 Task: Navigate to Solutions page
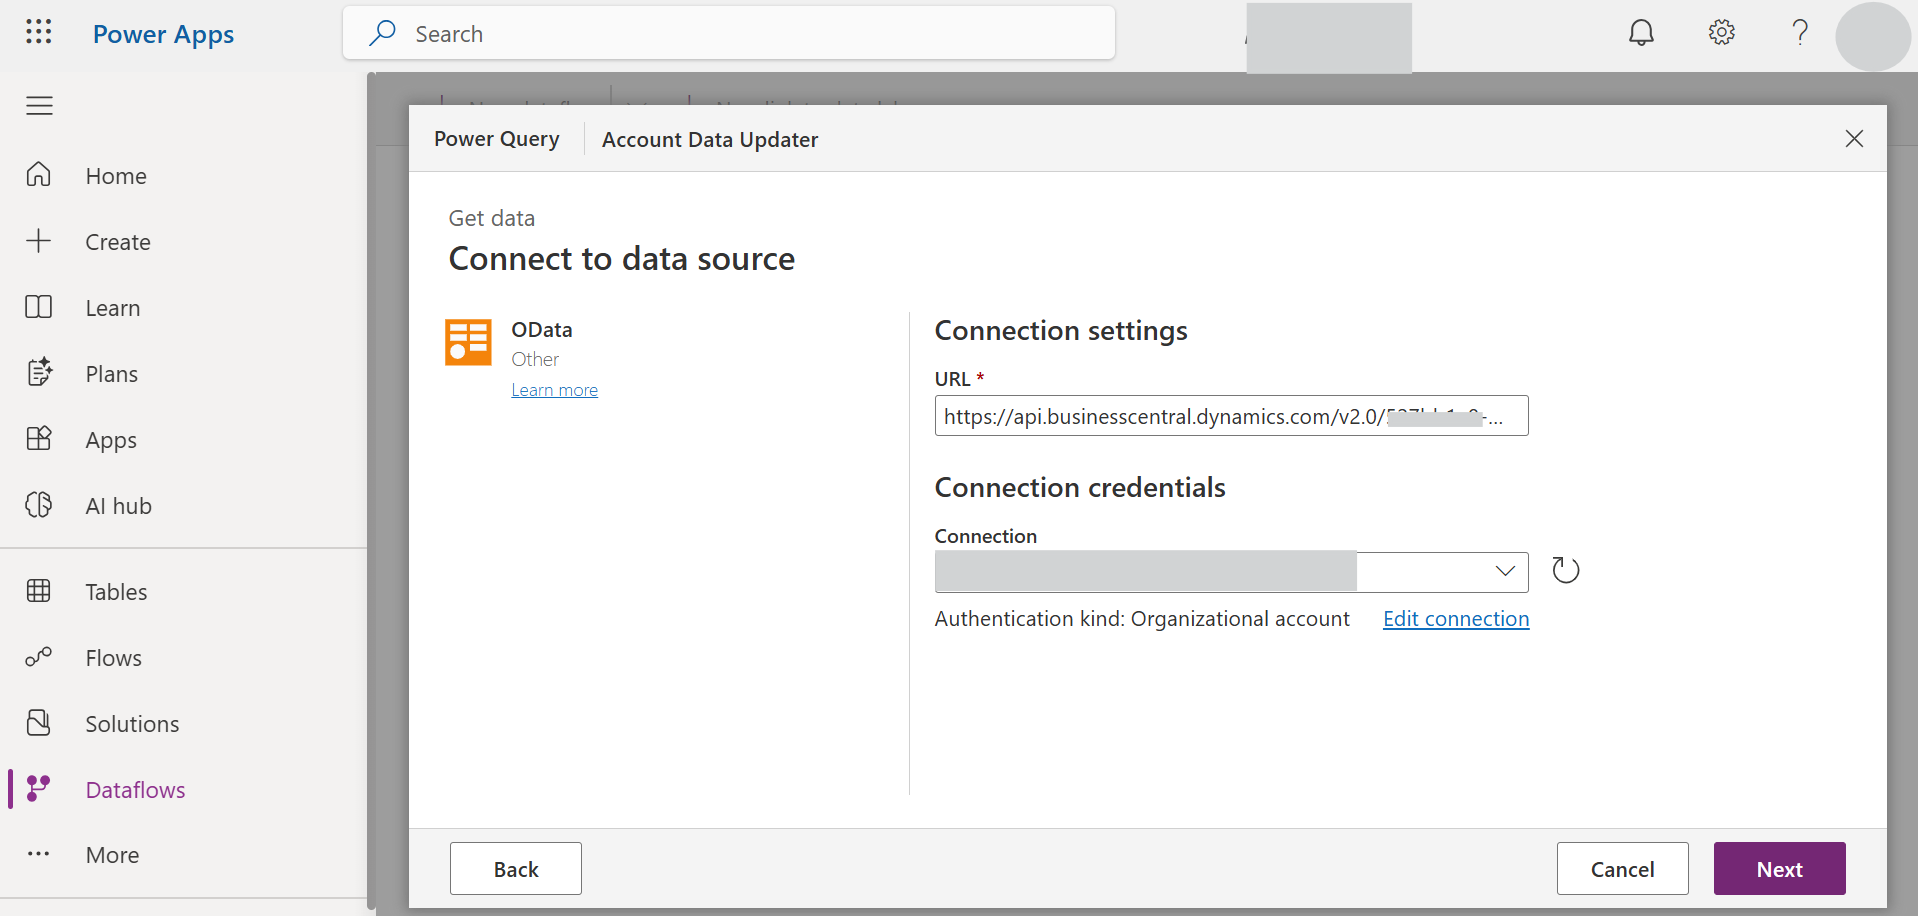[132, 724]
